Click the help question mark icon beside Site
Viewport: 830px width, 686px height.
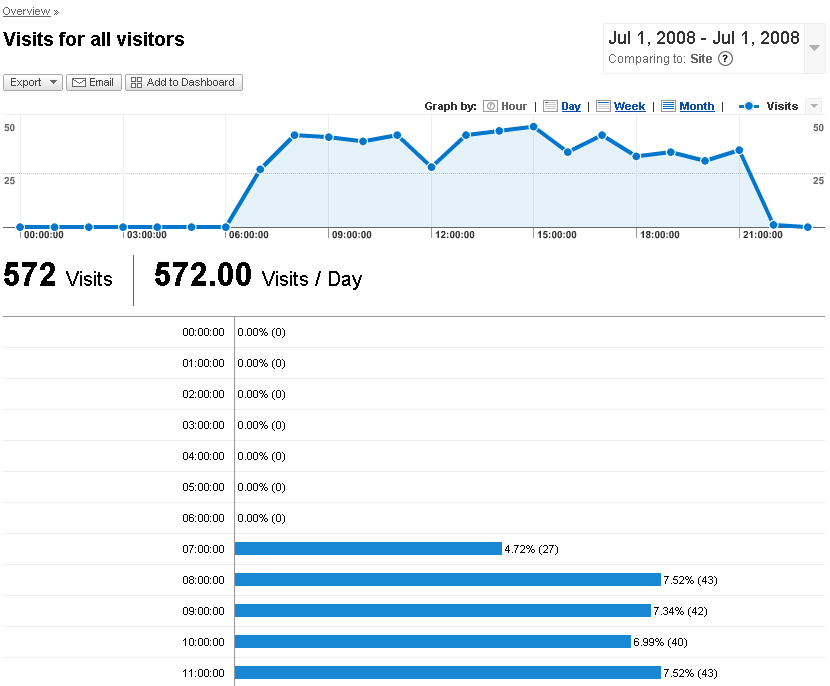coord(725,59)
